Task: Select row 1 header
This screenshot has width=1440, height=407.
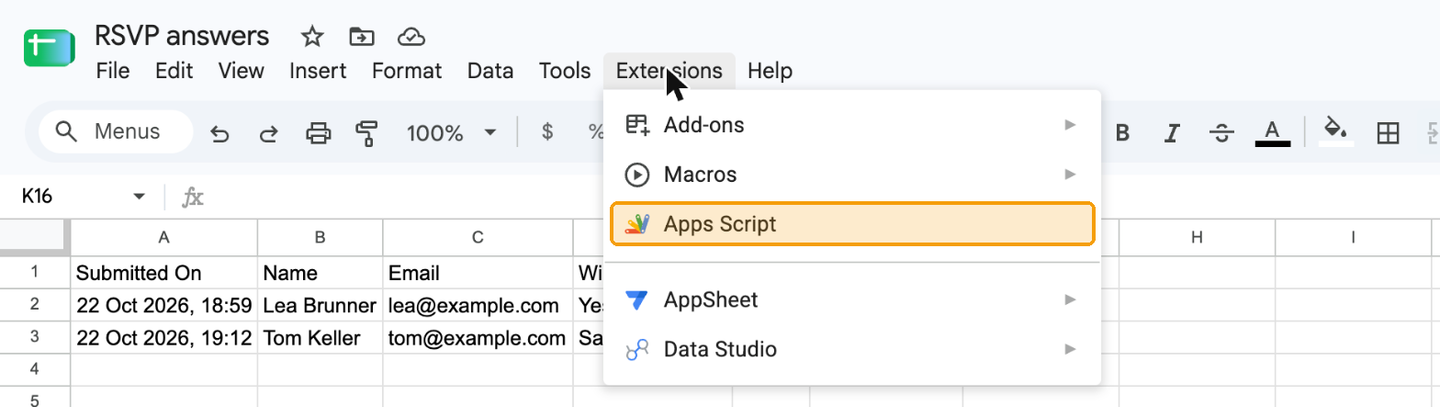Action: coord(35,272)
